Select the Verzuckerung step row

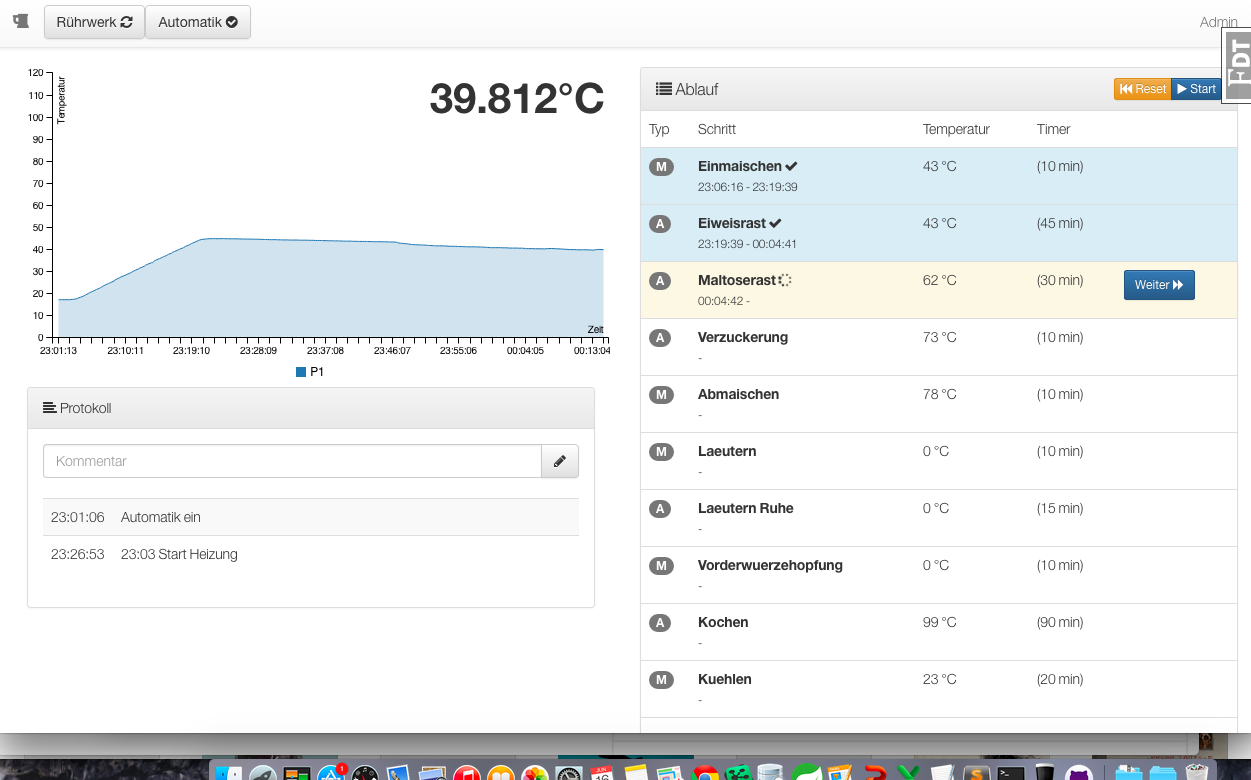742,338
